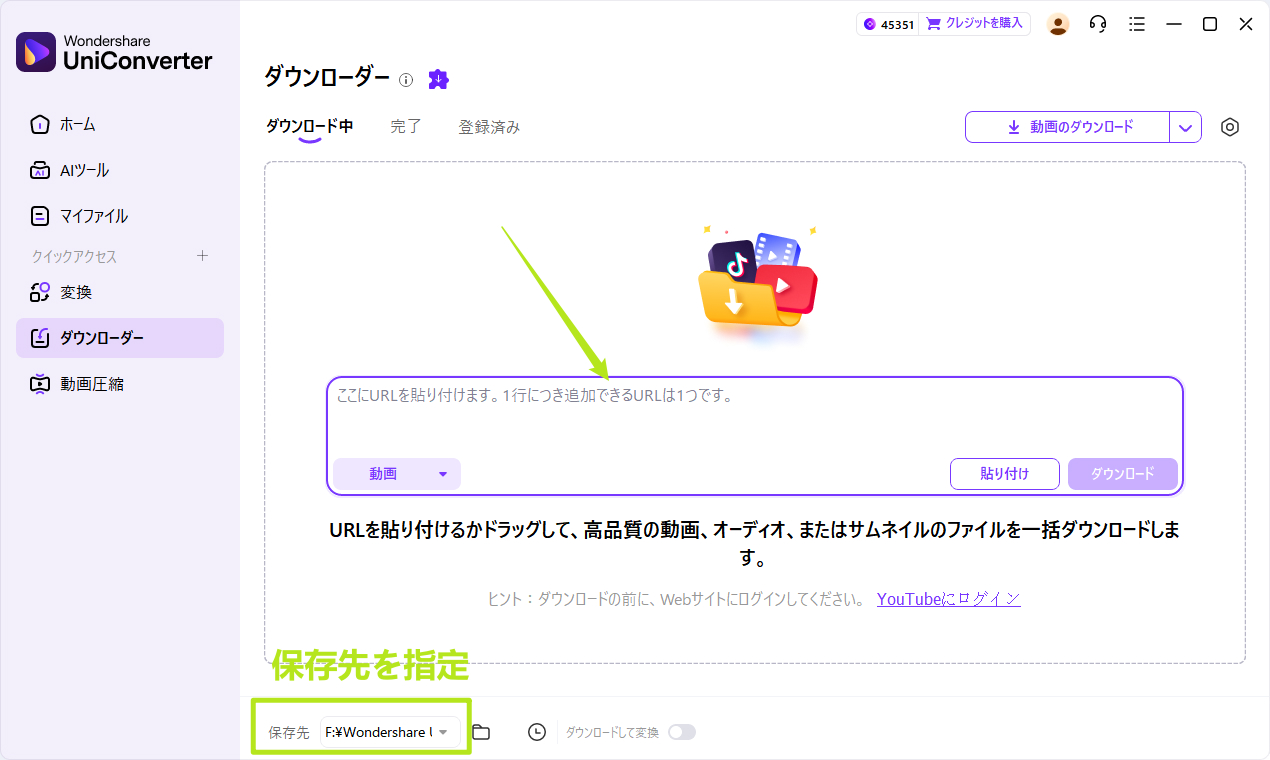Screen dimensions: 1270x760
Task: Expand the 保存先 path dropdown
Action: [x=443, y=731]
